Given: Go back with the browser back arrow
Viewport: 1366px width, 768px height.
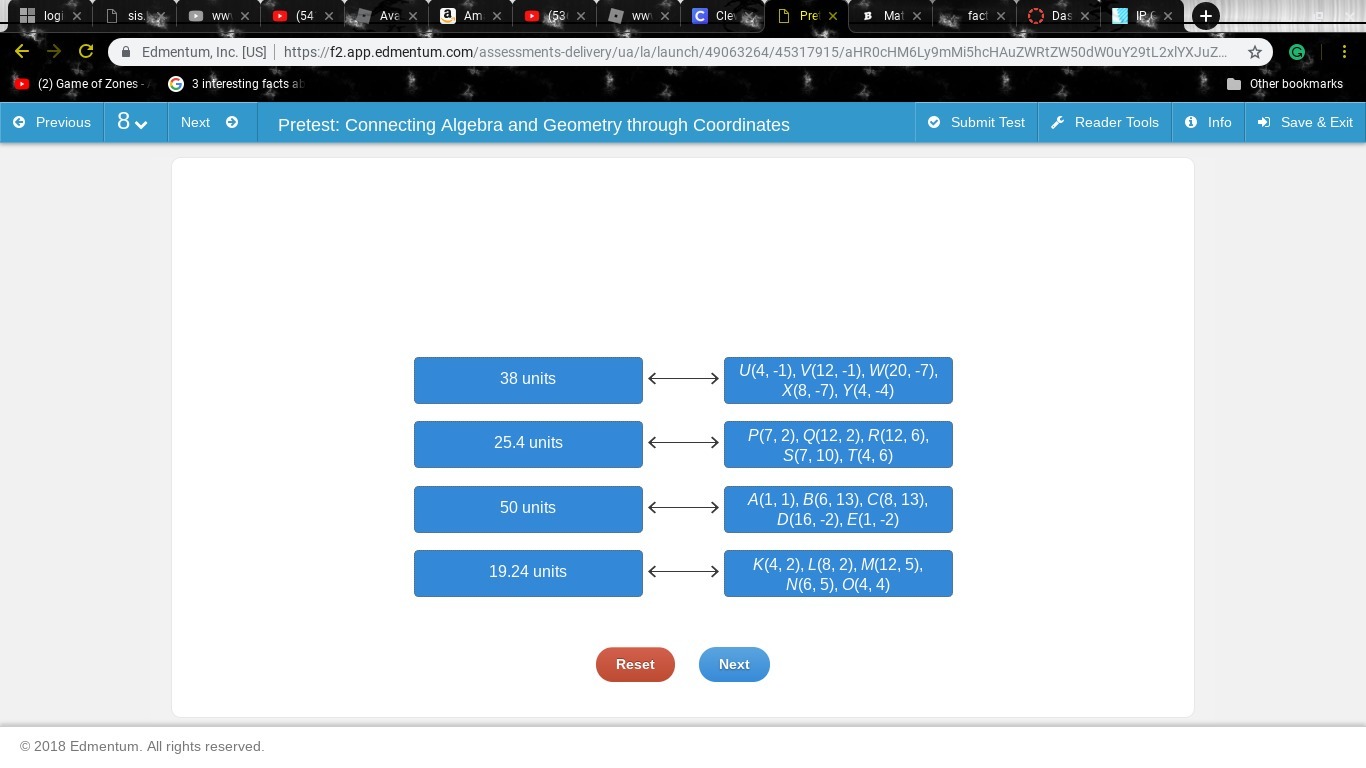Looking at the screenshot, I should click(22, 51).
